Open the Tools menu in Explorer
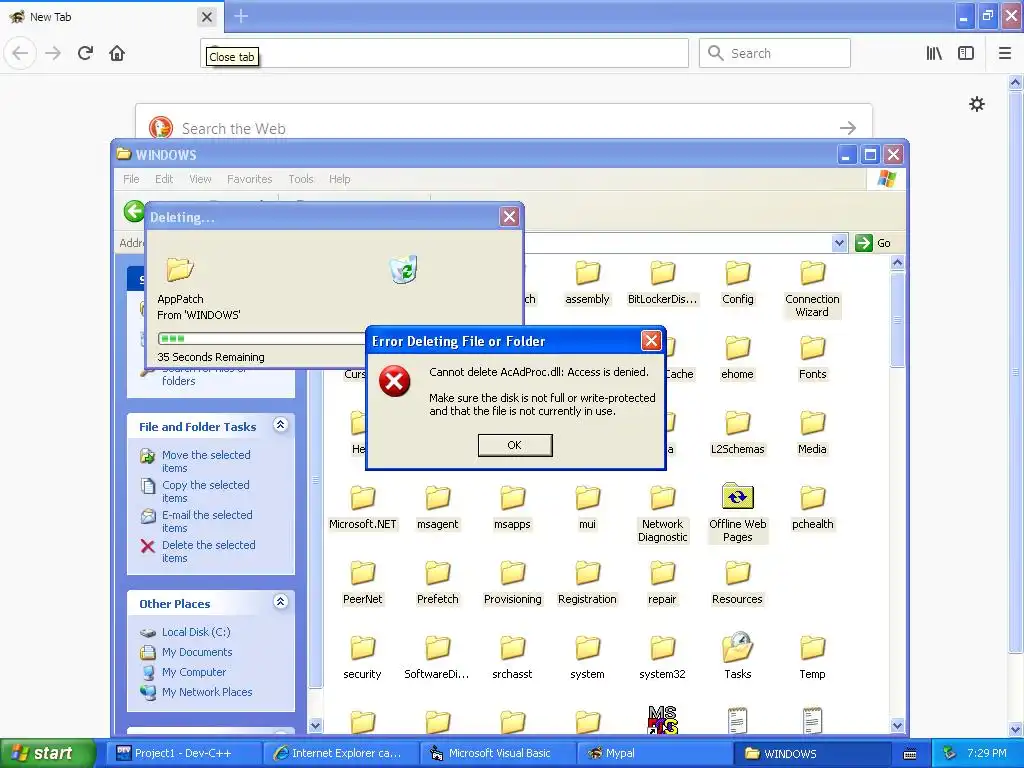This screenshot has width=1024, height=768. tap(301, 179)
